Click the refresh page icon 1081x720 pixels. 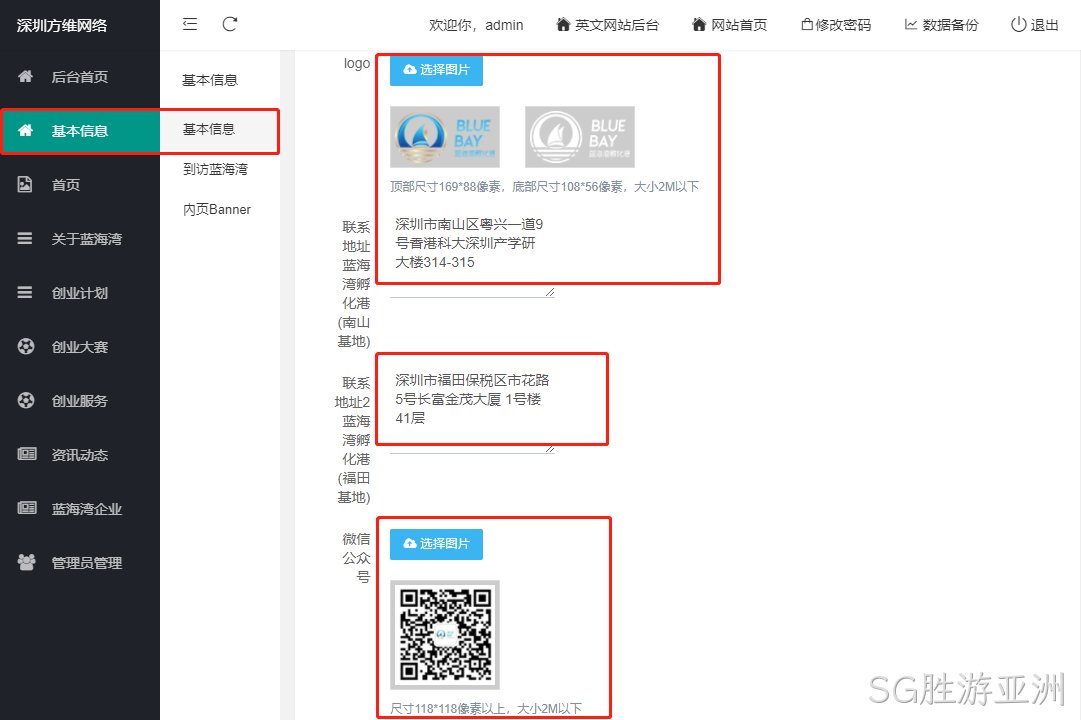[230, 24]
